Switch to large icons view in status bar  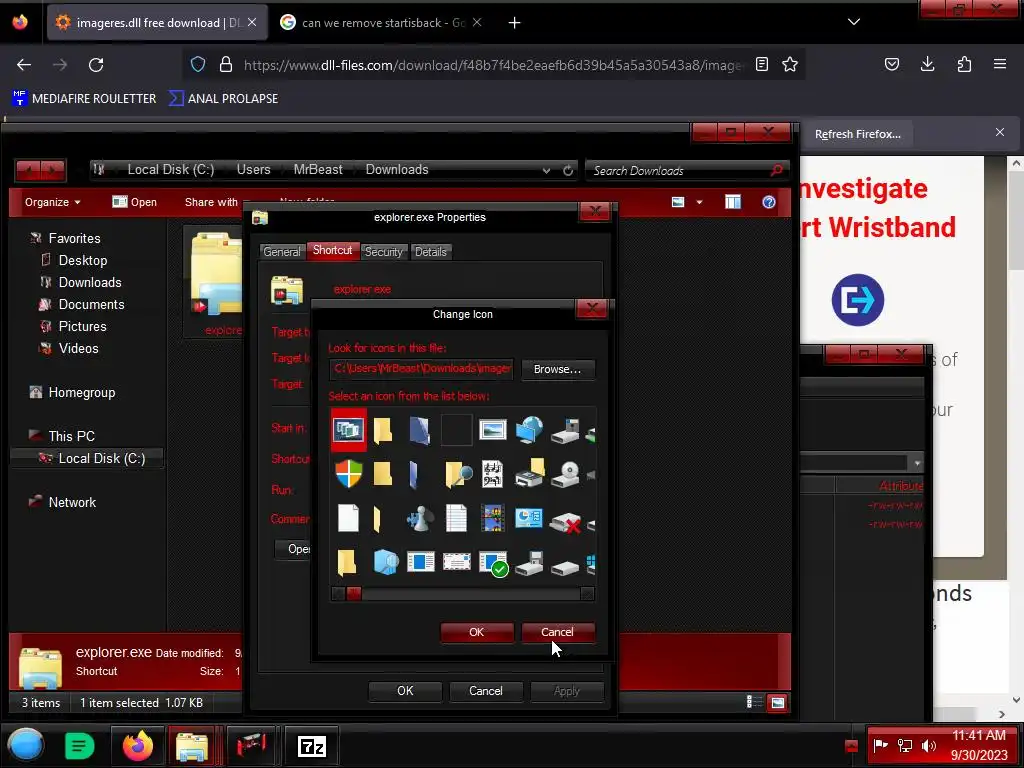point(778,703)
